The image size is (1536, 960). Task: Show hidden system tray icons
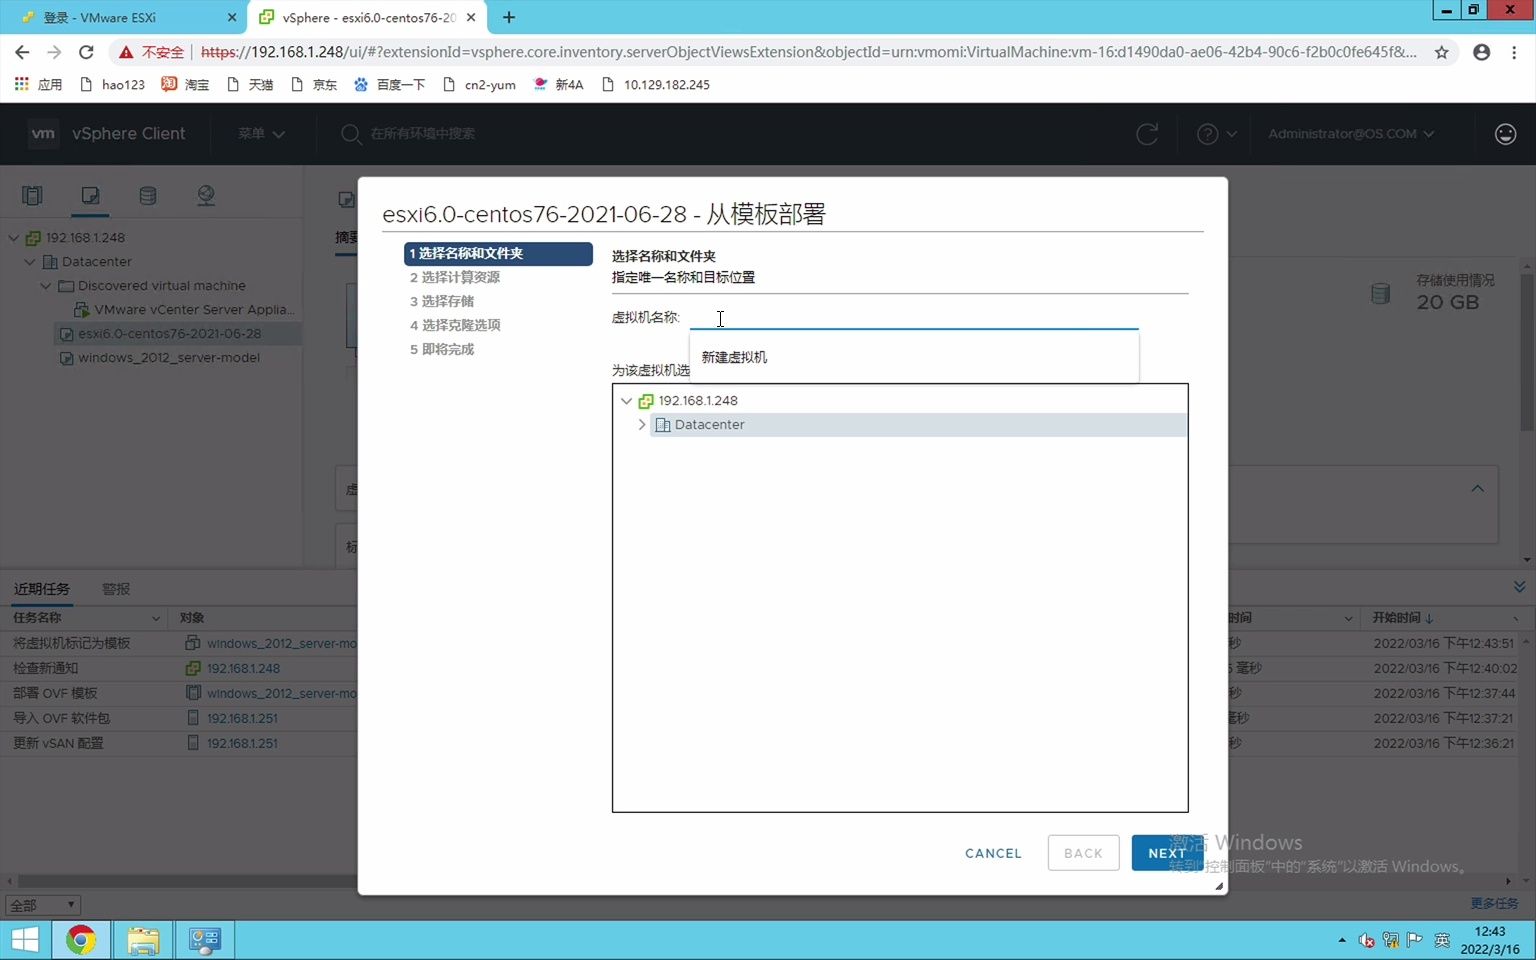click(x=1341, y=940)
